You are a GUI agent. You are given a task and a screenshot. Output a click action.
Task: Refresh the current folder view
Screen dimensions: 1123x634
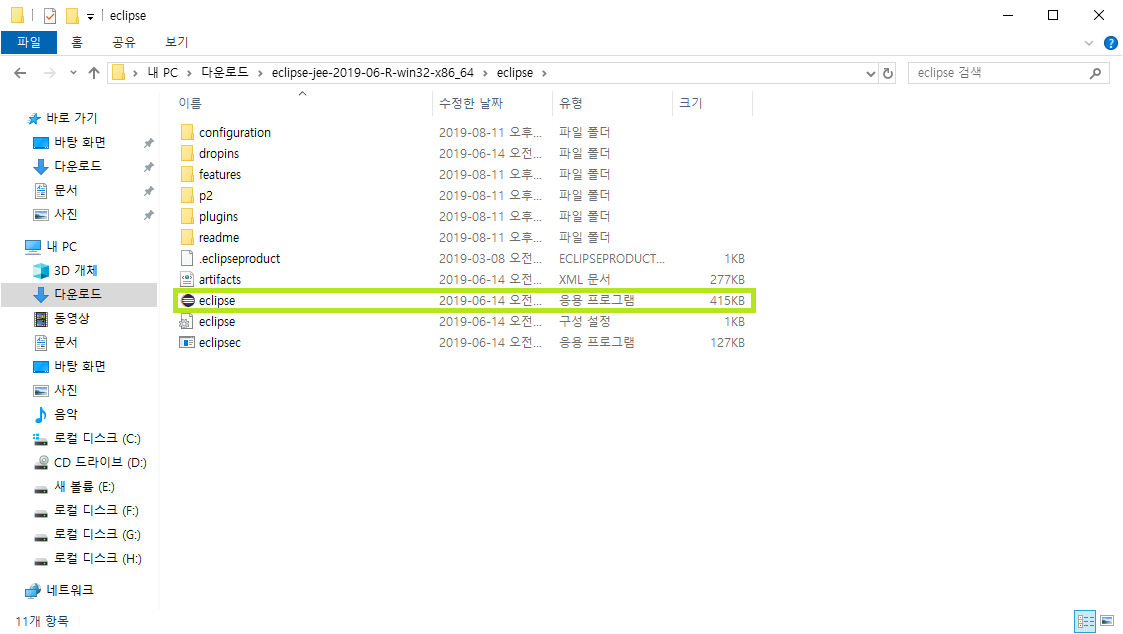888,73
